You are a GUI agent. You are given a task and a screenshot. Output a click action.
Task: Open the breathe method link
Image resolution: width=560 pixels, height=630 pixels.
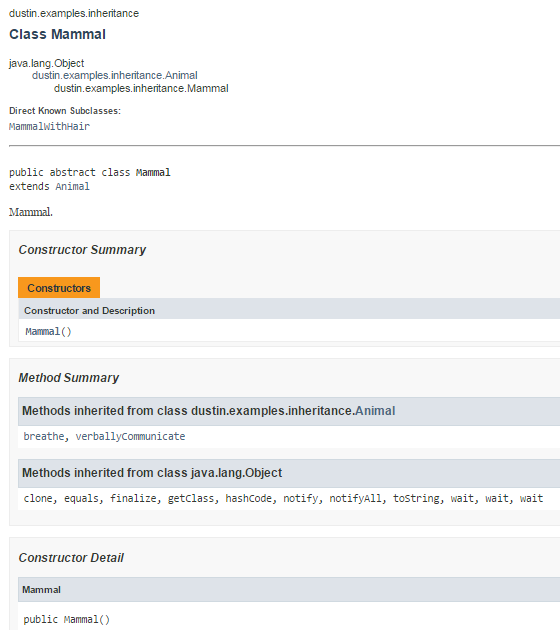pos(44,436)
